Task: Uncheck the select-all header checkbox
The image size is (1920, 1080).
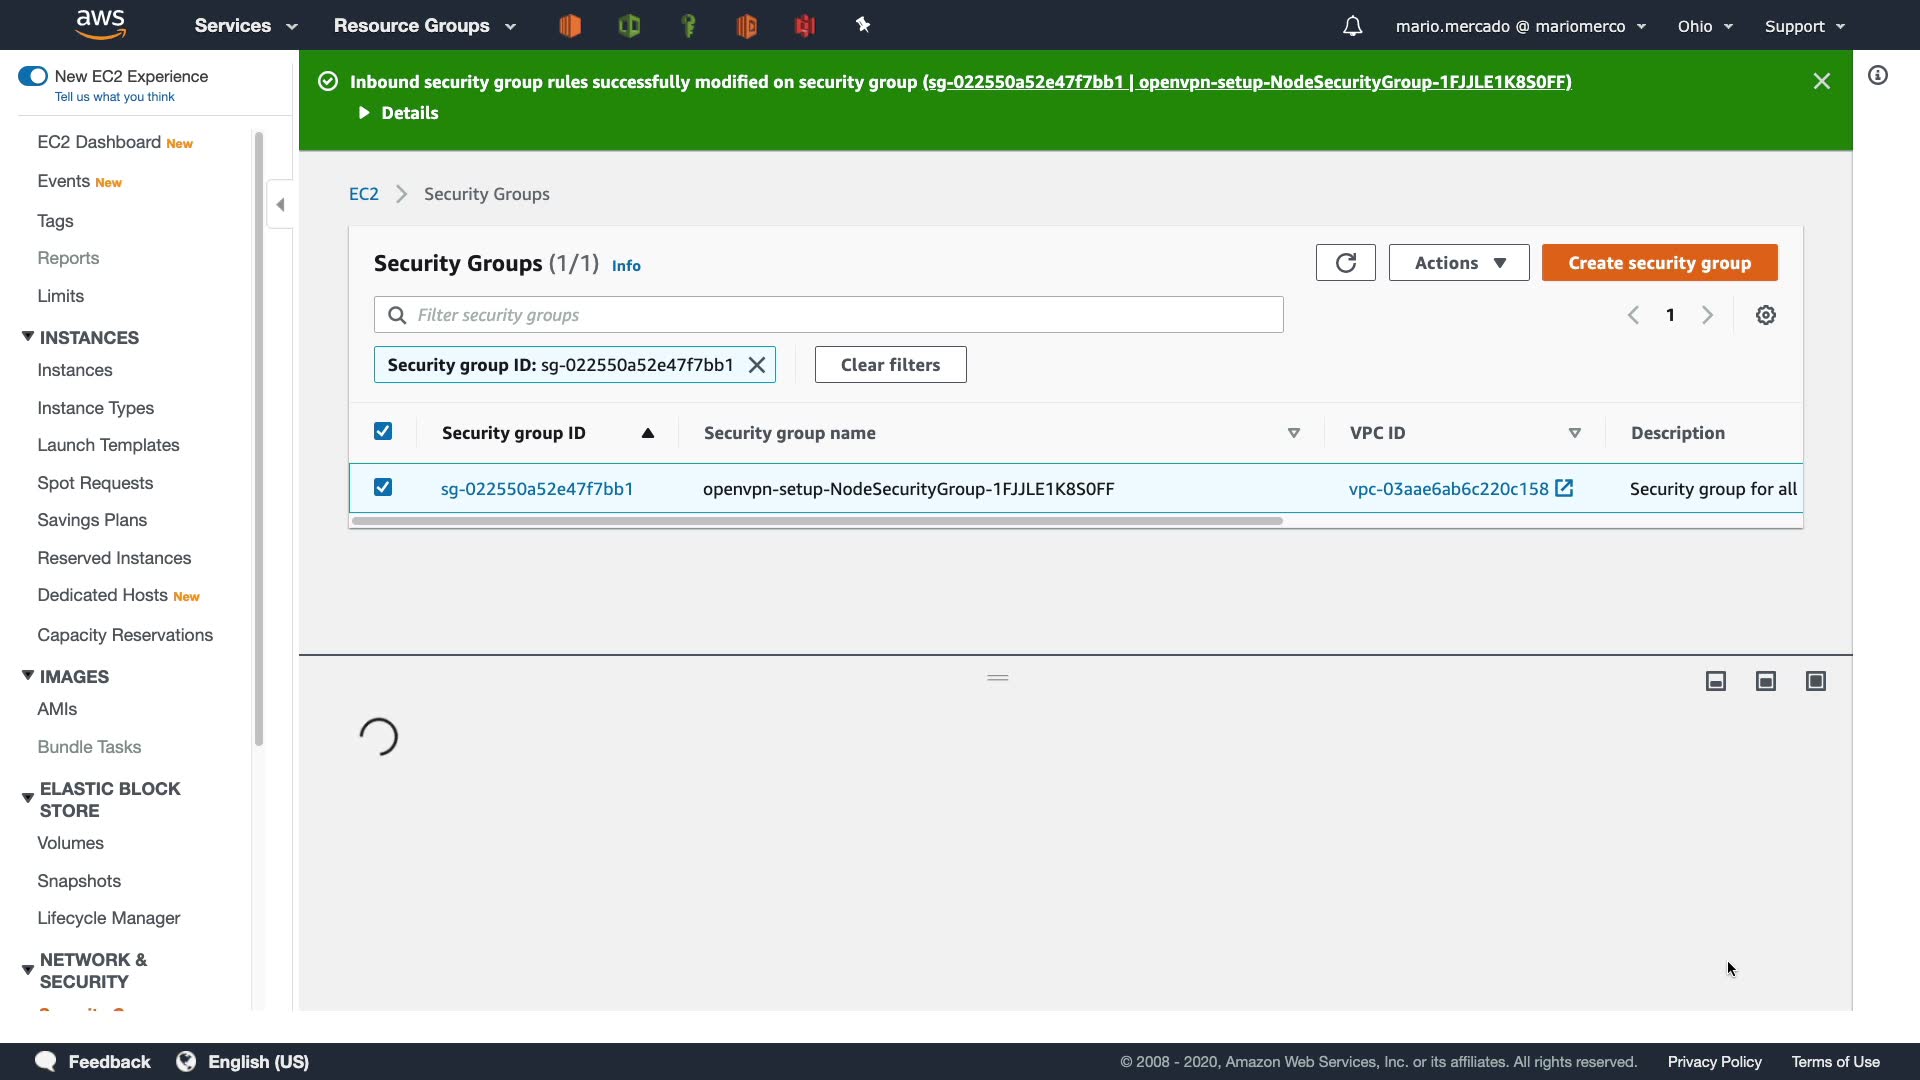Action: coord(383,431)
